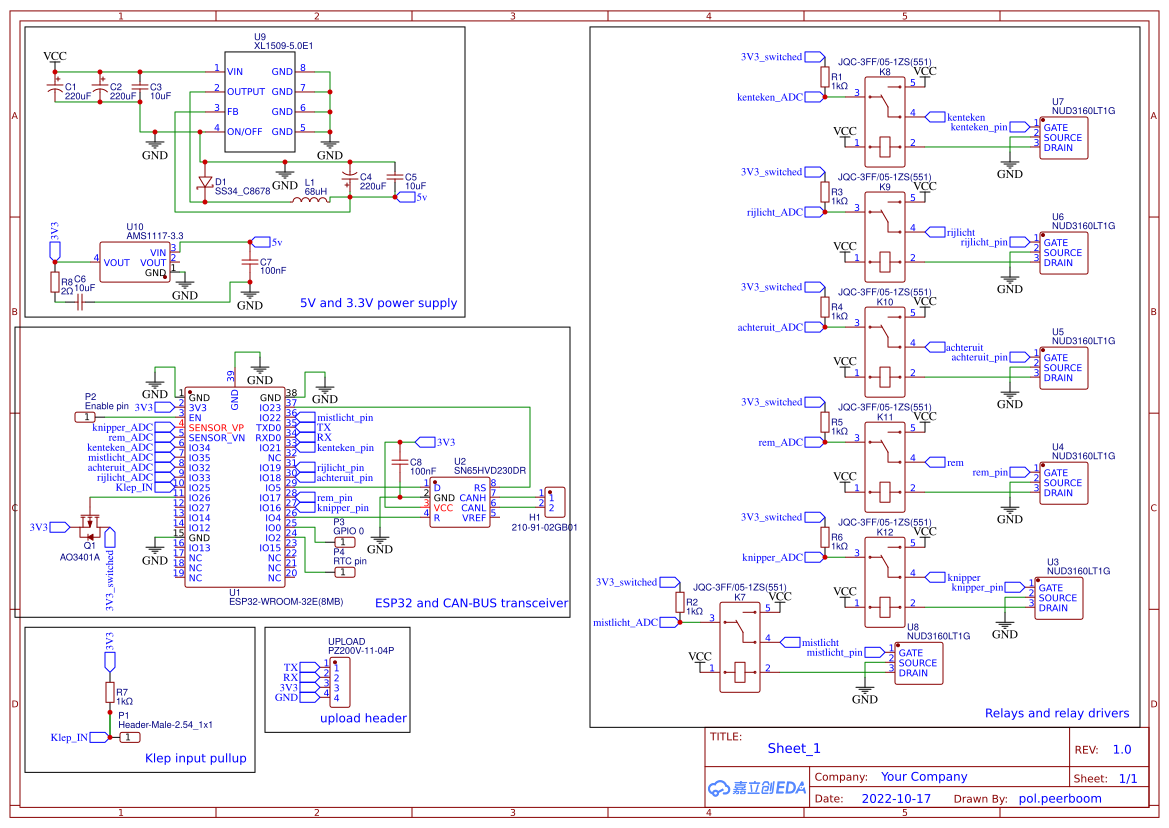
Task: Select the "5V and 3.3V power supply" label
Action: click(378, 303)
